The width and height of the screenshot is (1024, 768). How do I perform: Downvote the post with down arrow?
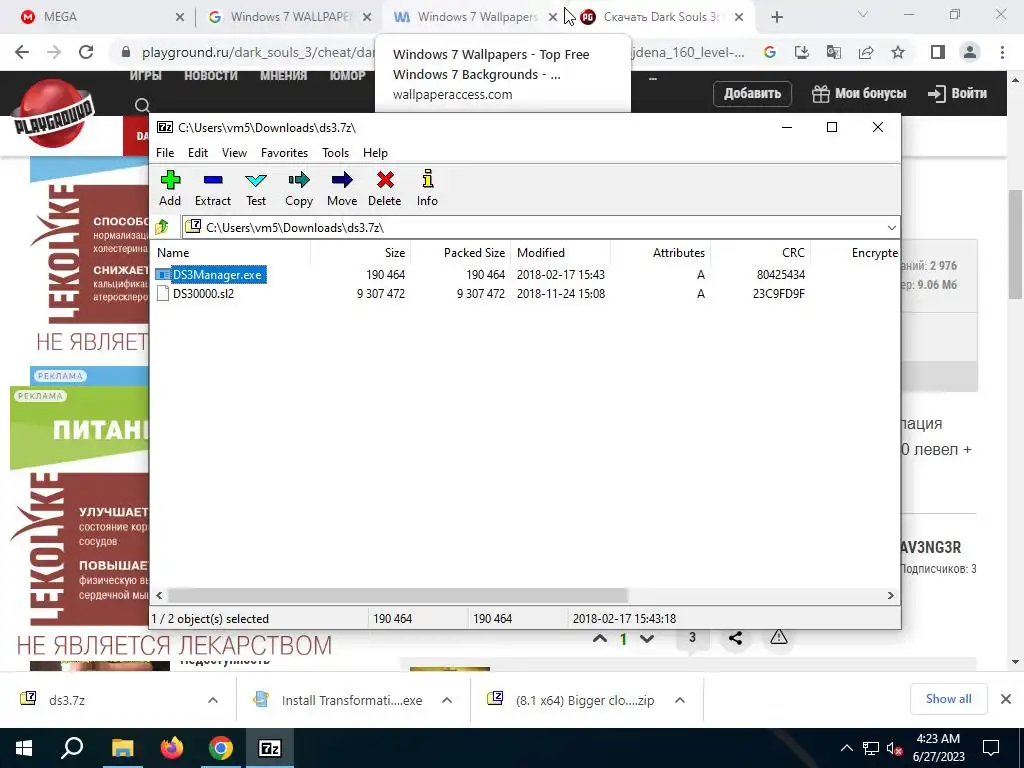647,639
